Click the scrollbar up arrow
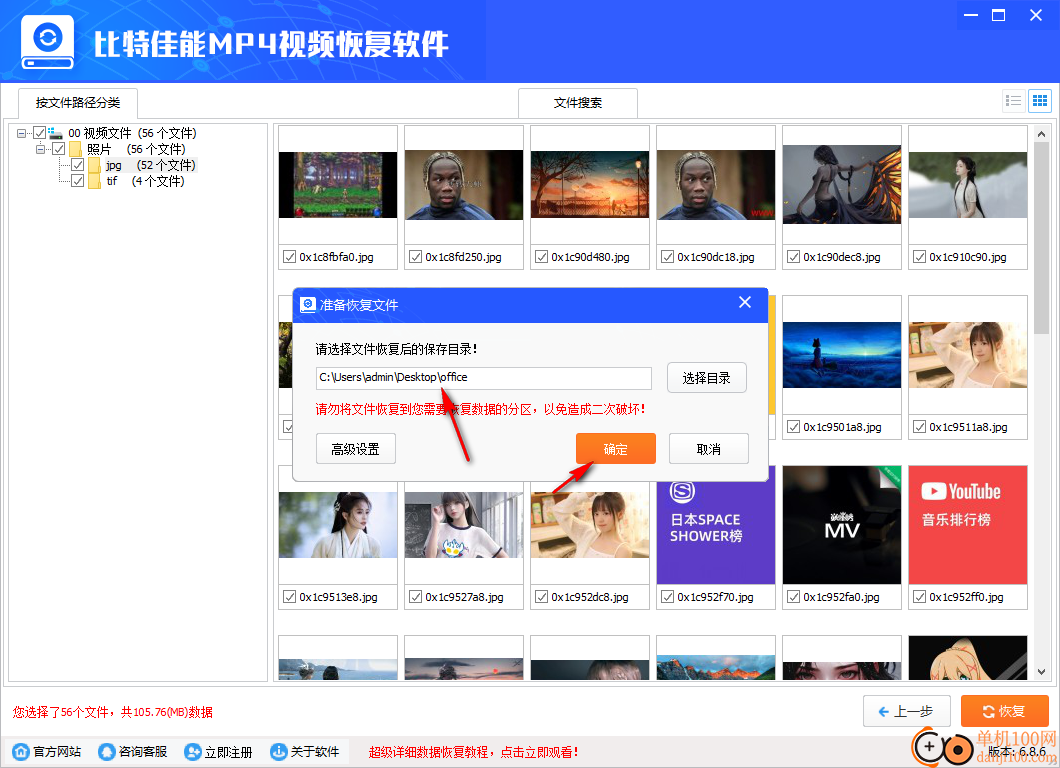 [x=1041, y=134]
